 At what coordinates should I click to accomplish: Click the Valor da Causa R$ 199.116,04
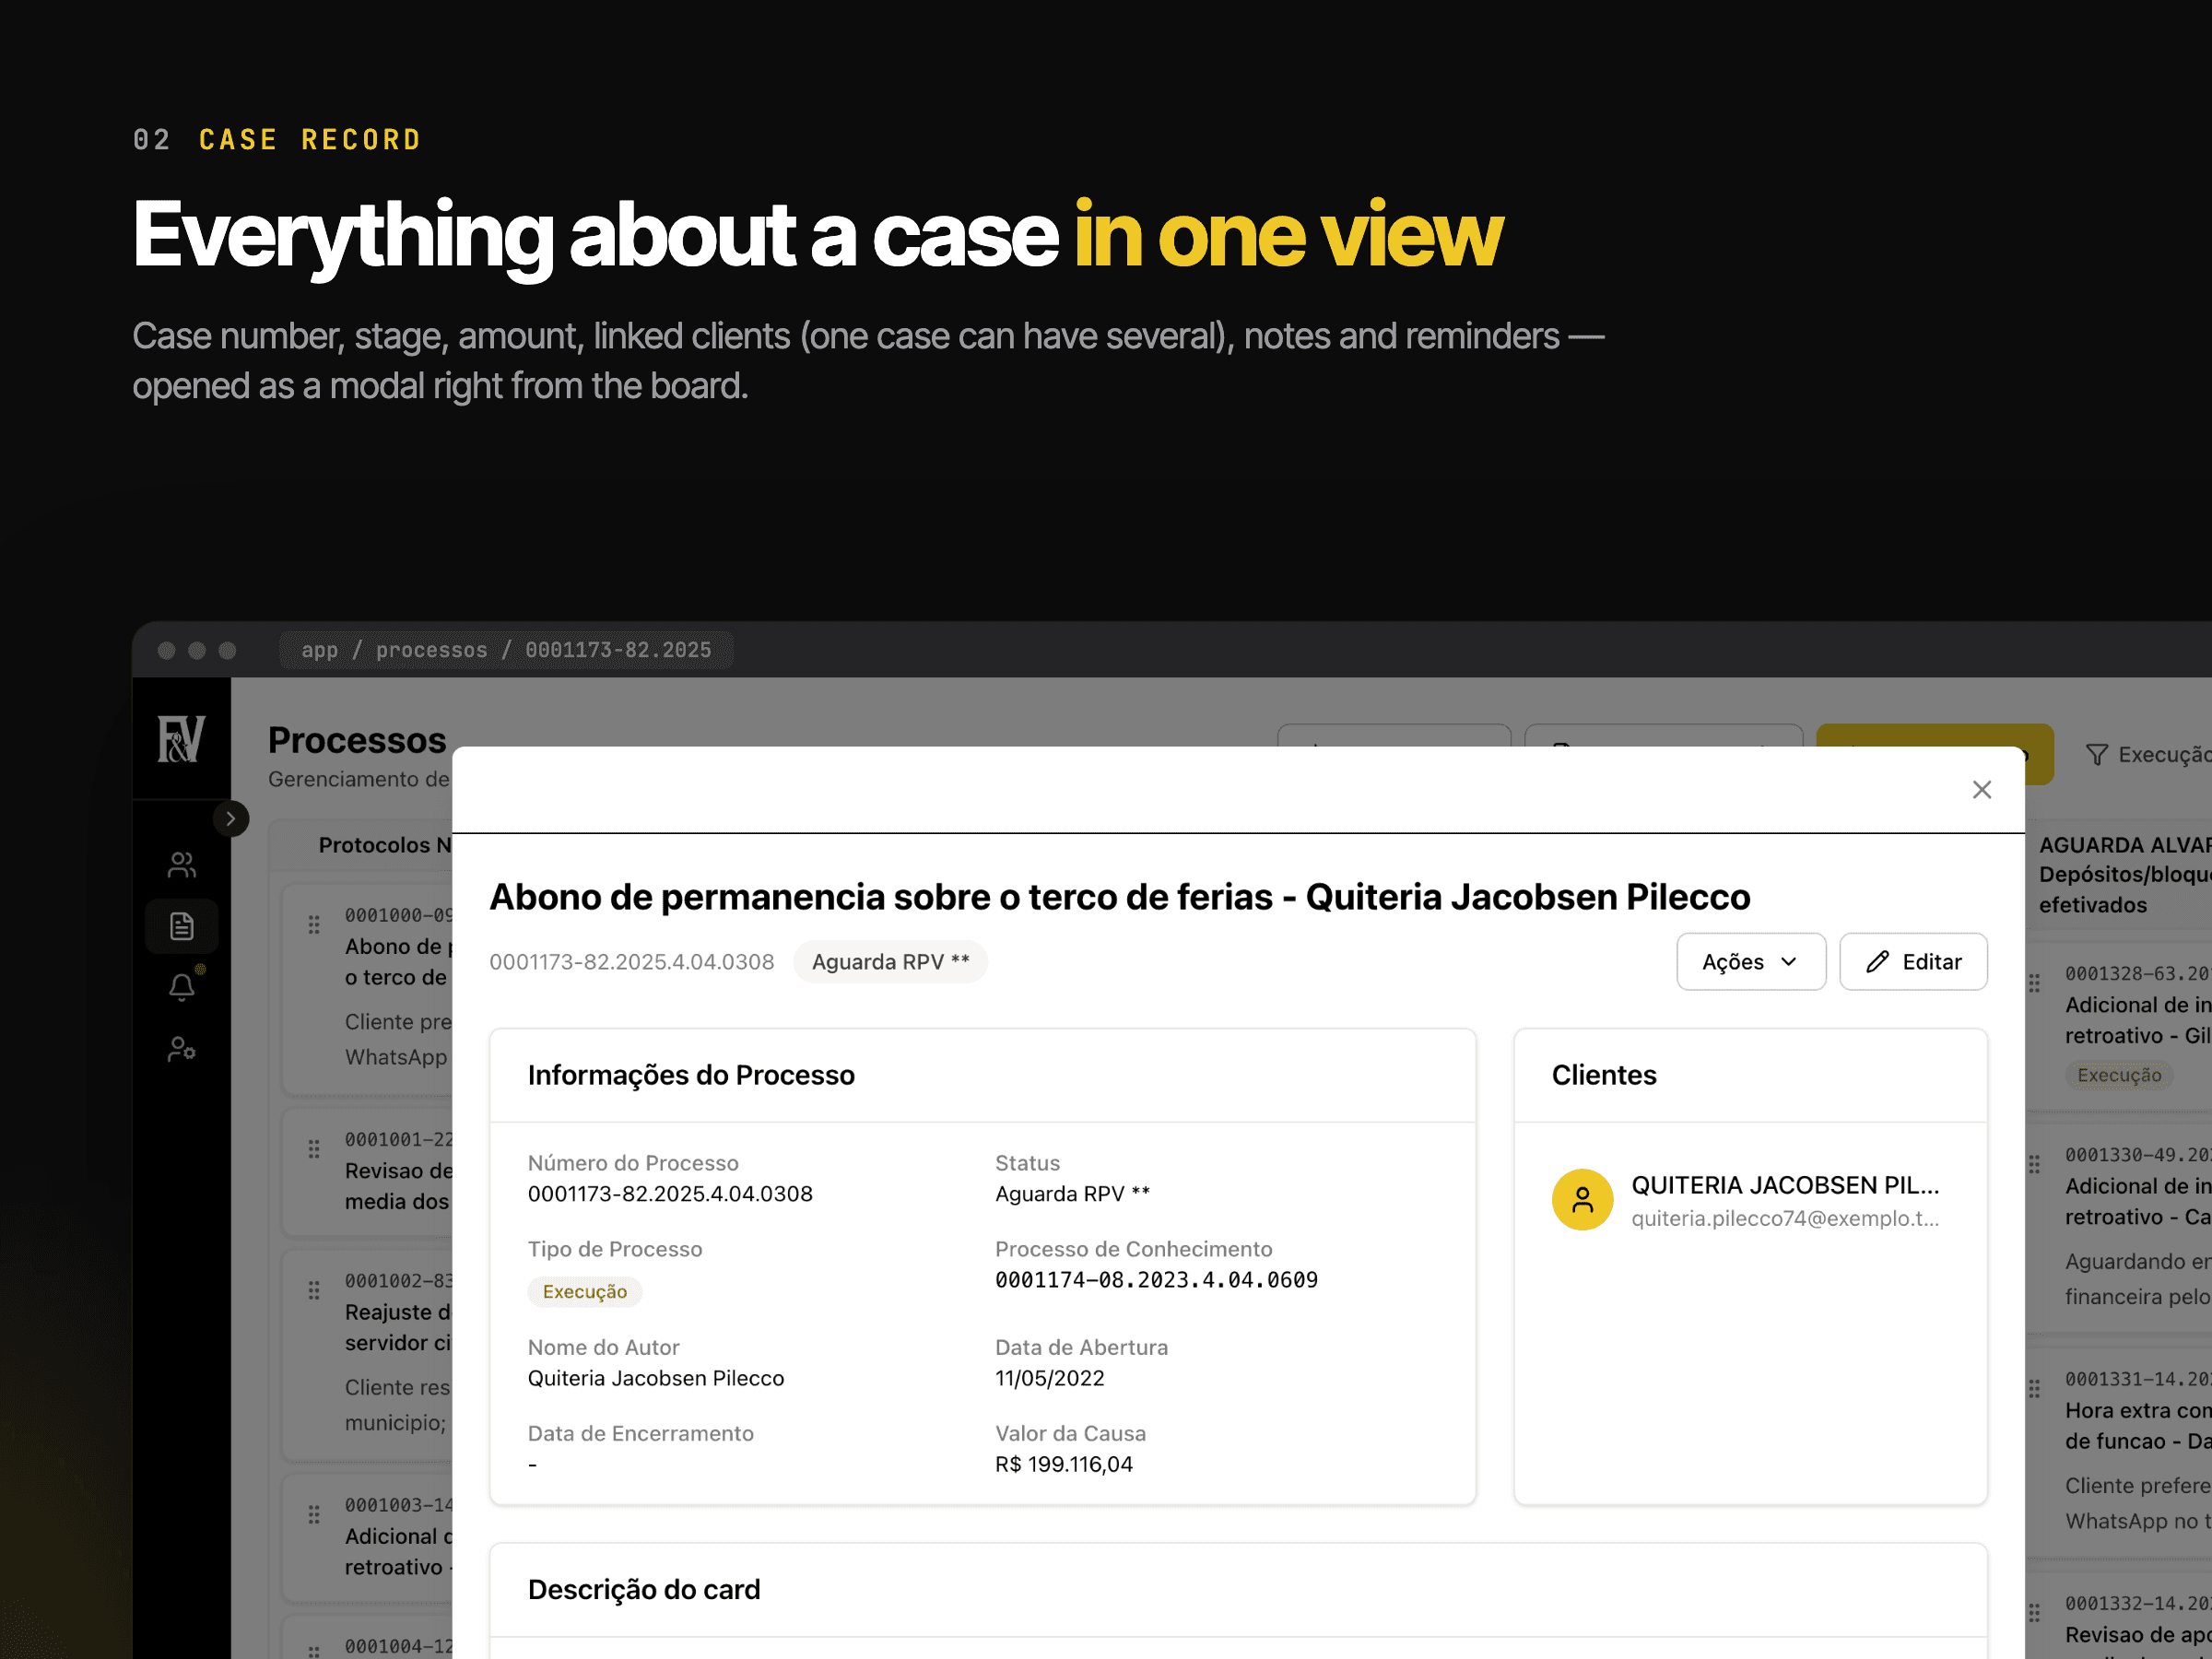1063,1464
